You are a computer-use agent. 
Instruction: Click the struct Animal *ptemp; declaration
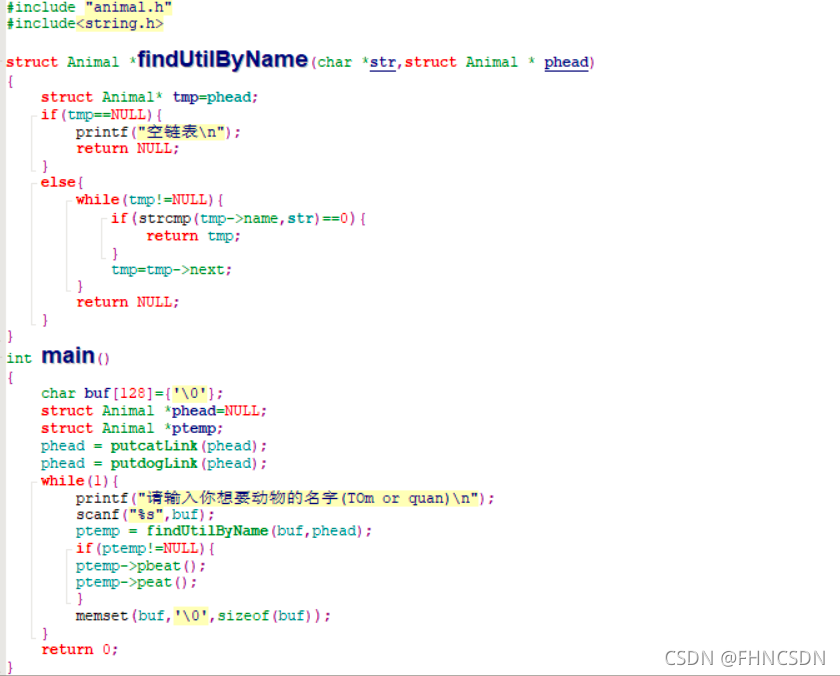(132, 429)
